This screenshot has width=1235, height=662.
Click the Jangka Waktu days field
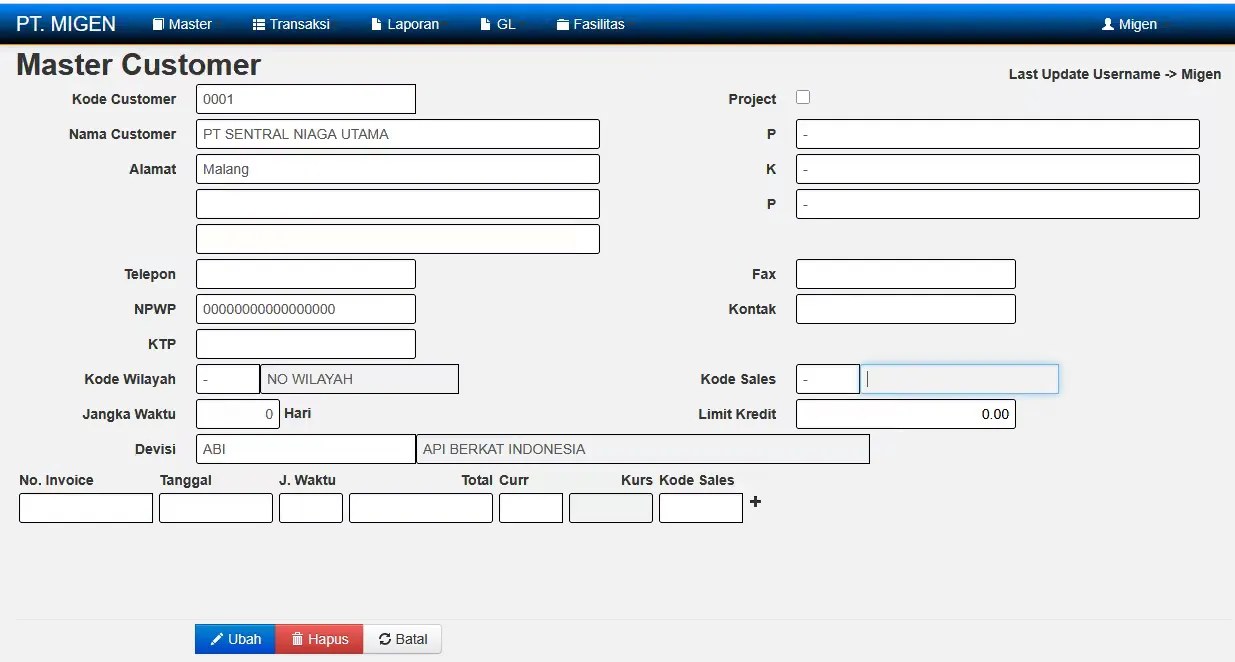click(x=238, y=414)
